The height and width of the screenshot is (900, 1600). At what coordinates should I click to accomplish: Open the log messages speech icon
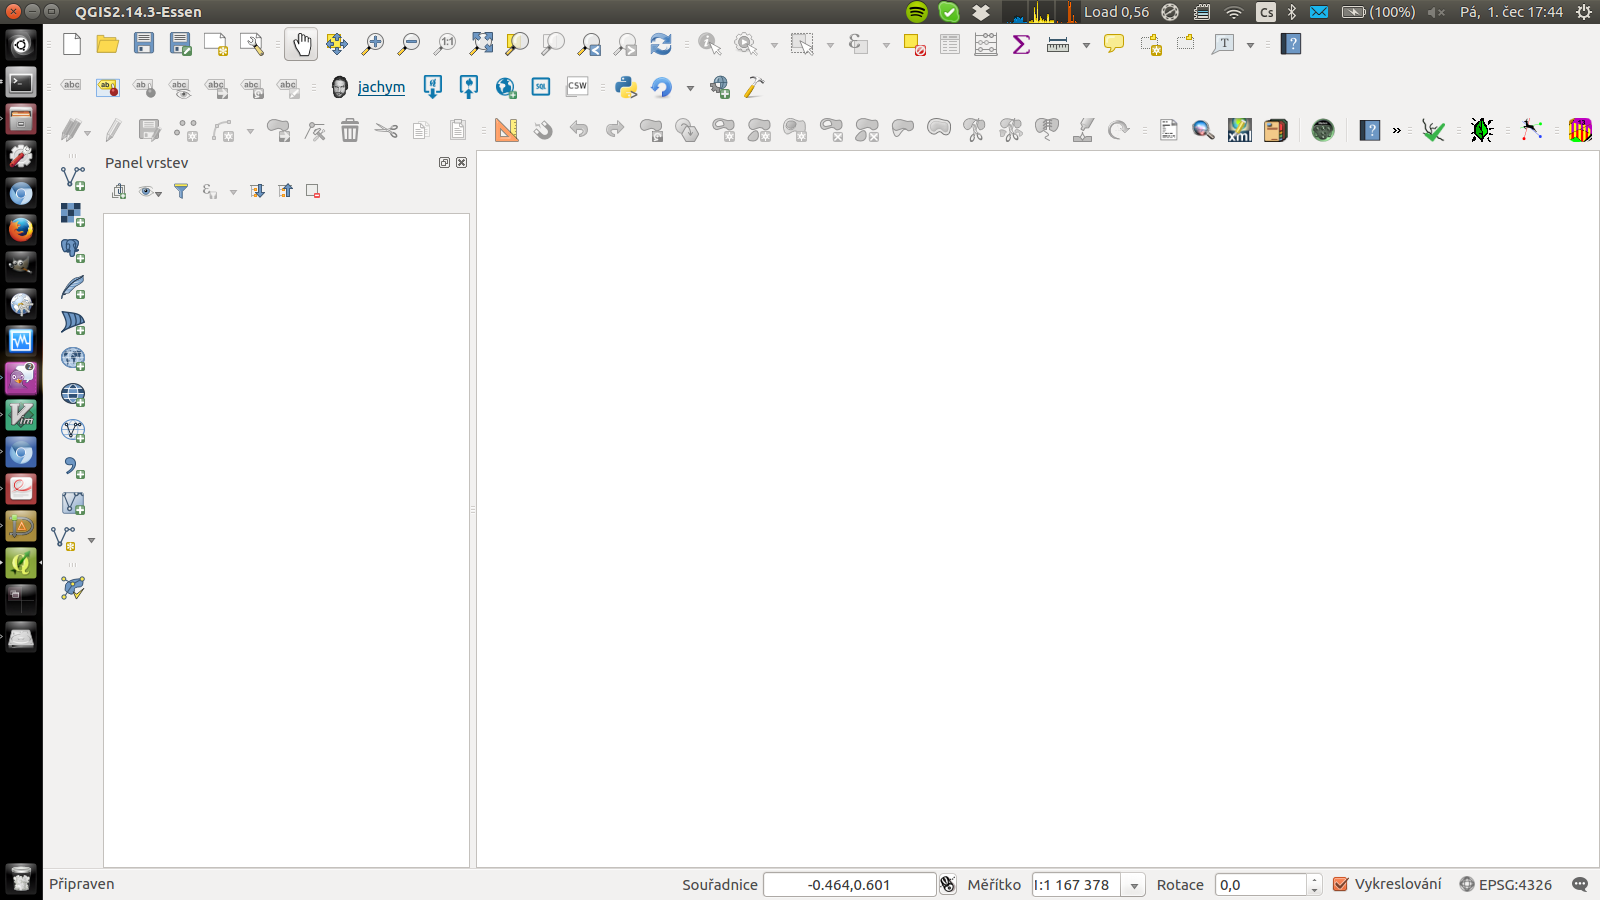click(1580, 884)
